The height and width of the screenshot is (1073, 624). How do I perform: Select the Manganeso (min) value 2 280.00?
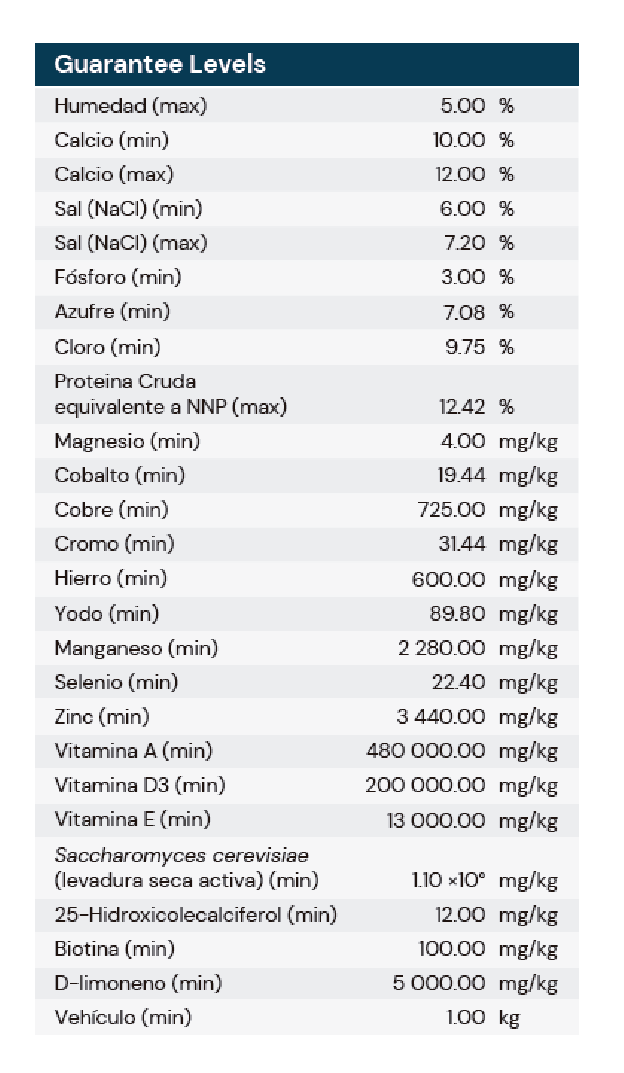click(441, 648)
